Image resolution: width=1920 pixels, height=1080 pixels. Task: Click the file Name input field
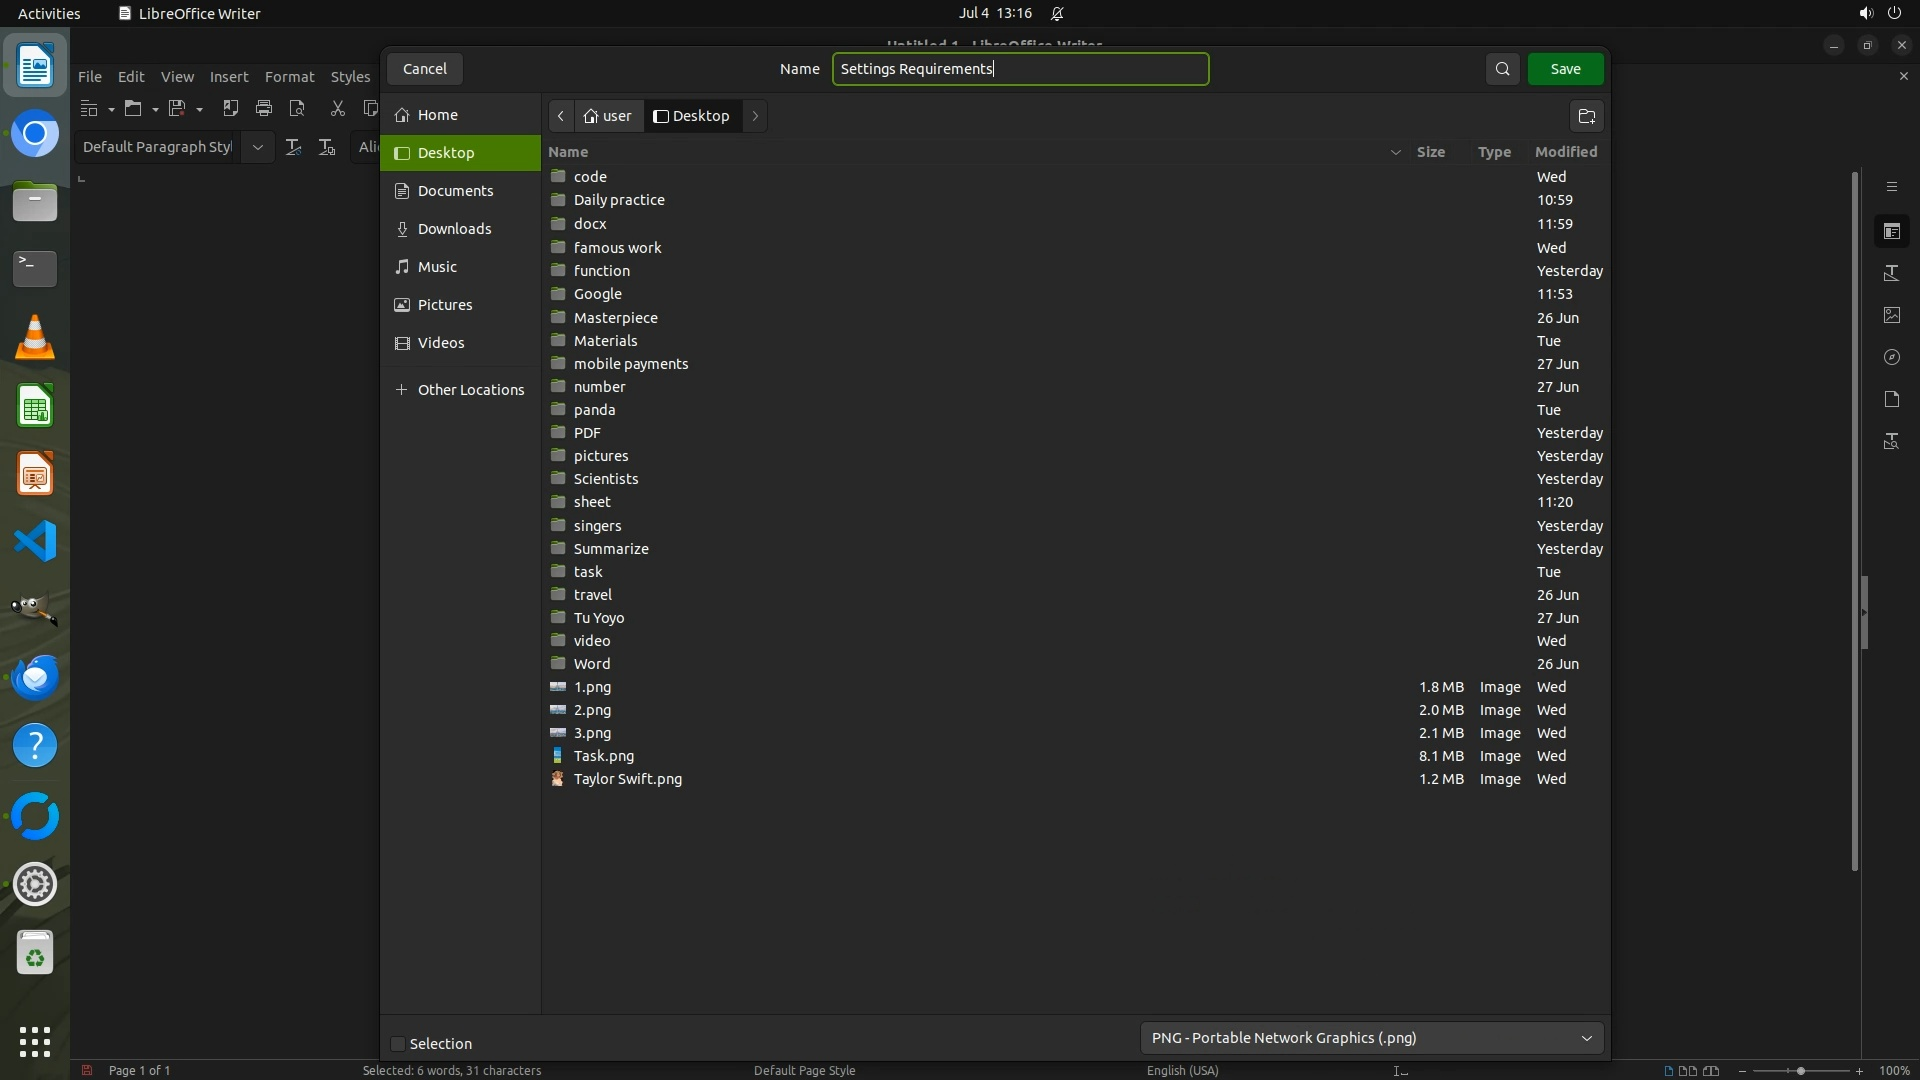tap(1020, 69)
